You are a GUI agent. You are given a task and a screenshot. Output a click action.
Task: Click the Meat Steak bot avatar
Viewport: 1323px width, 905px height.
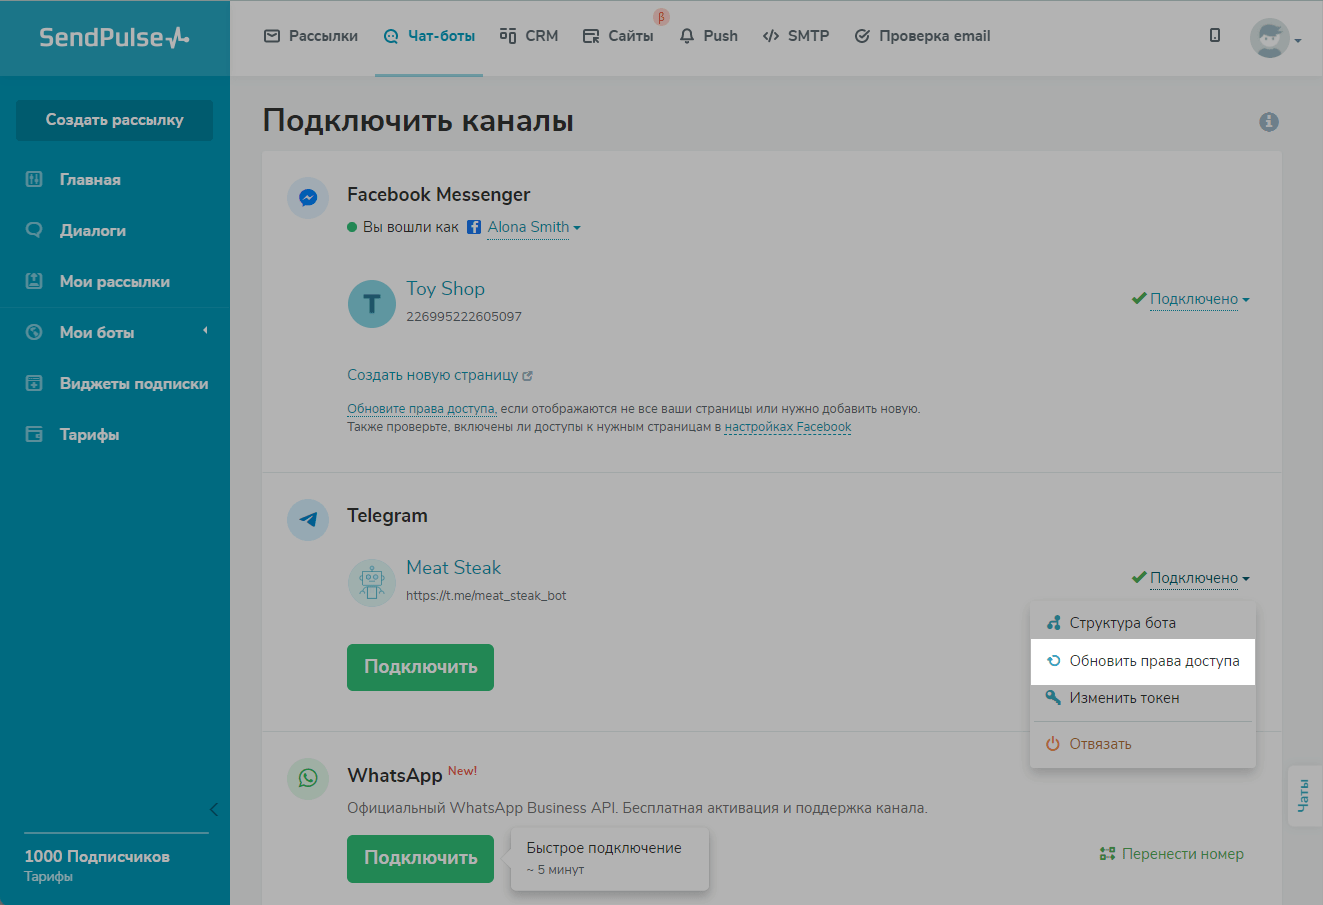point(372,583)
